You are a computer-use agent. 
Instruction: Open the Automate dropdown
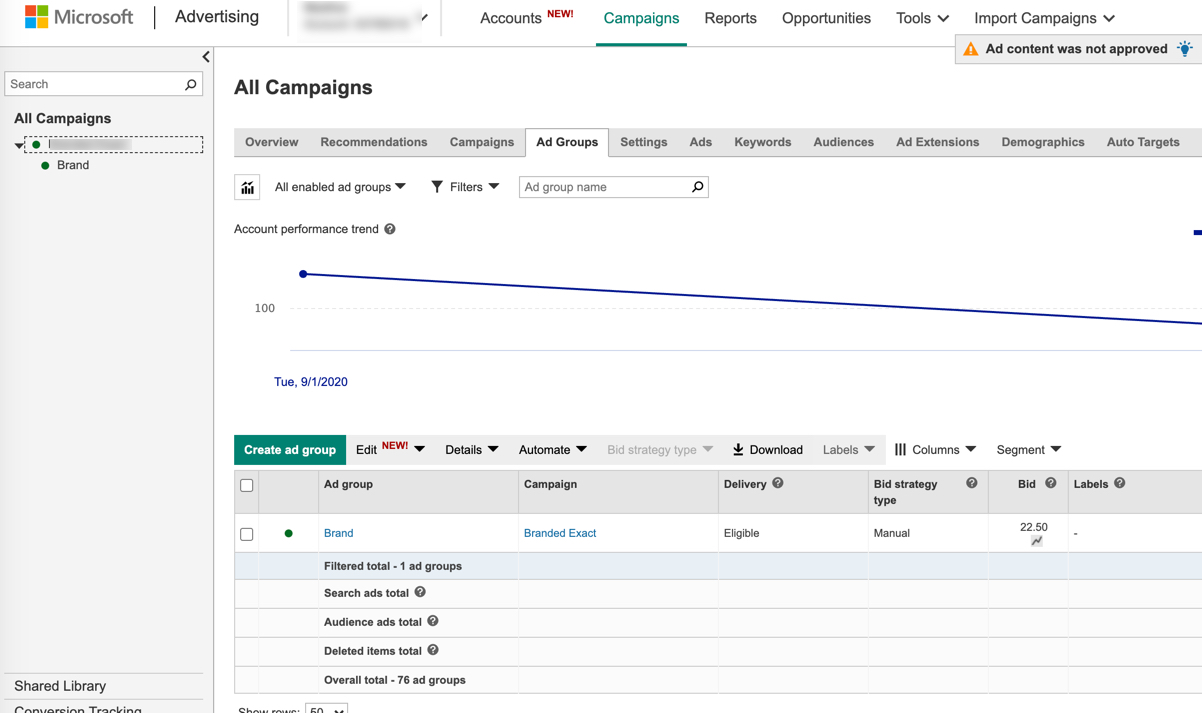552,450
